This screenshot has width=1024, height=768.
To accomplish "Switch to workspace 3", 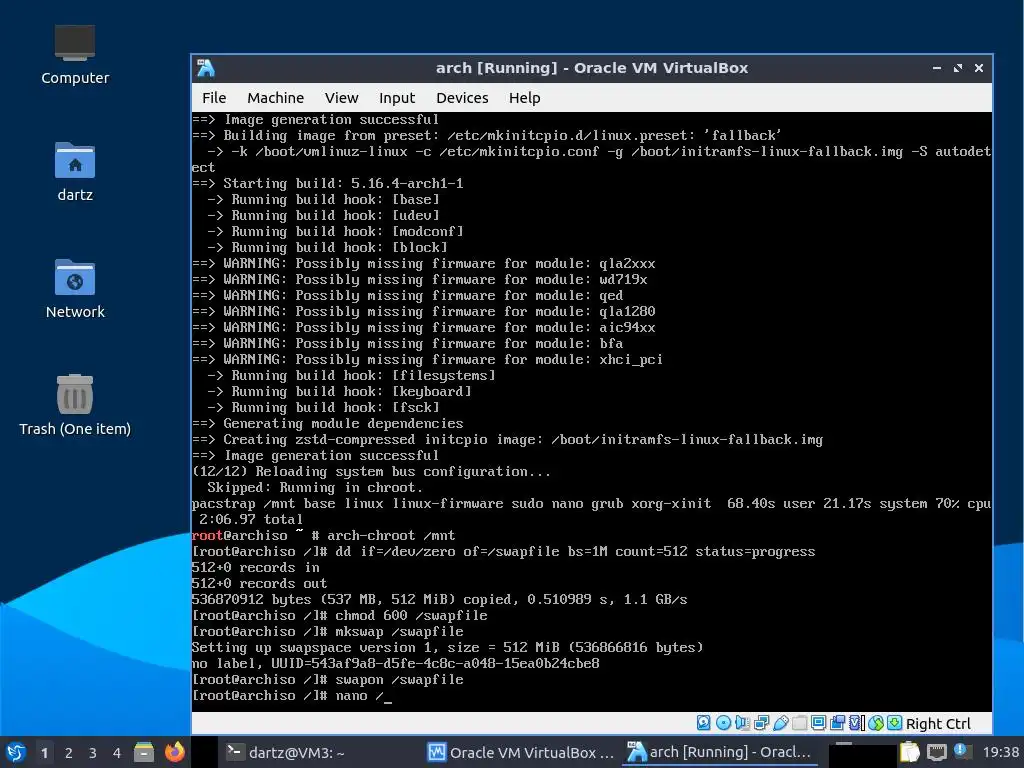I will click(x=93, y=753).
